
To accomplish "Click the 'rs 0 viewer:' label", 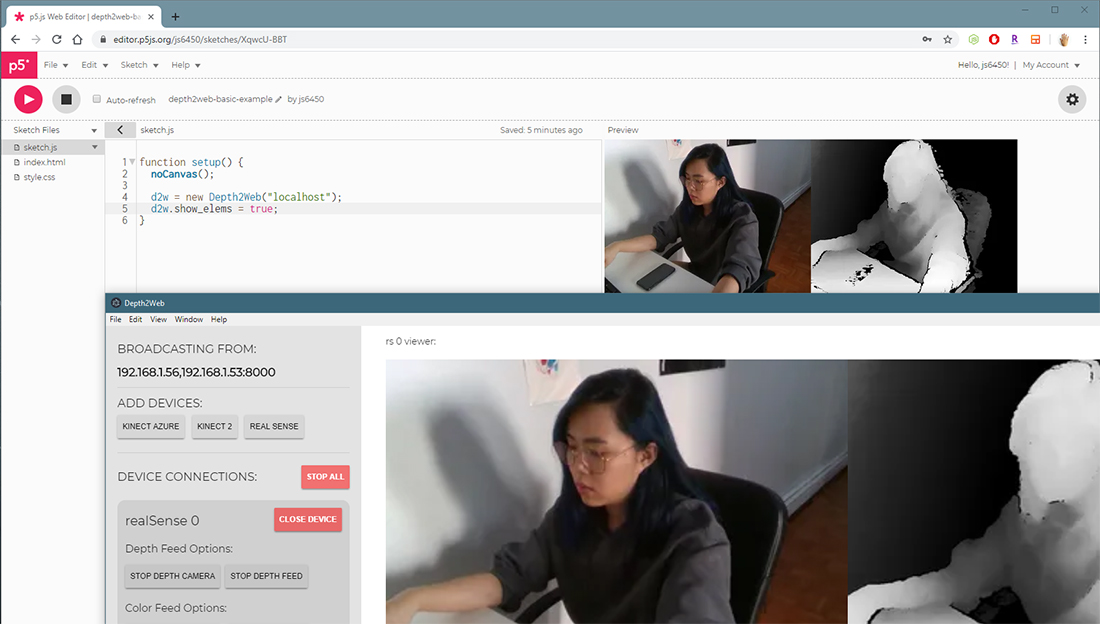I will 410,341.
